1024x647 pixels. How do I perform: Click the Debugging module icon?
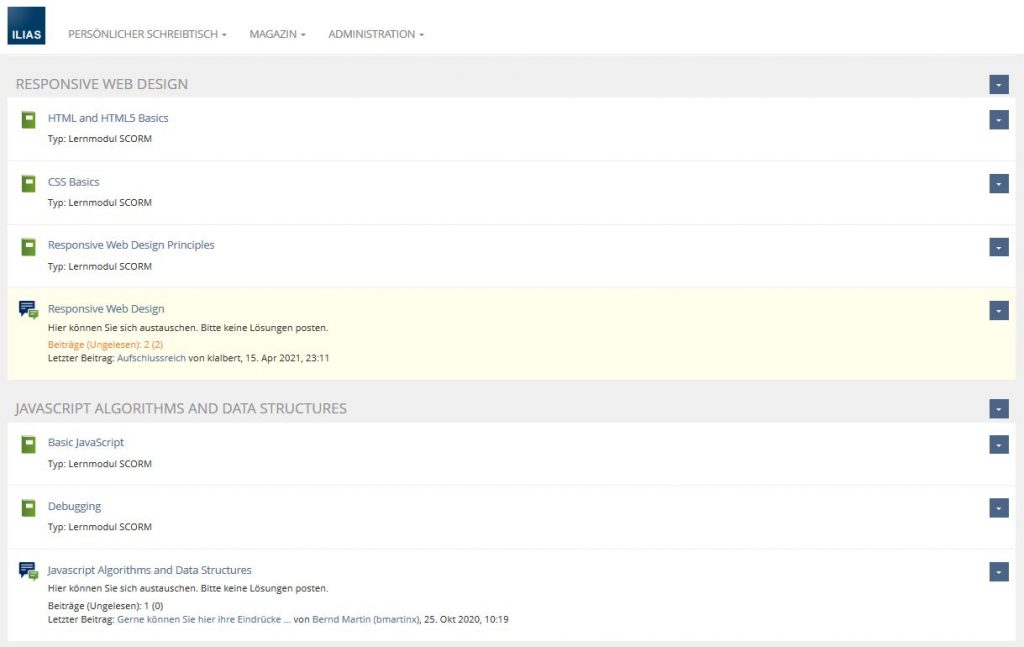click(x=29, y=507)
